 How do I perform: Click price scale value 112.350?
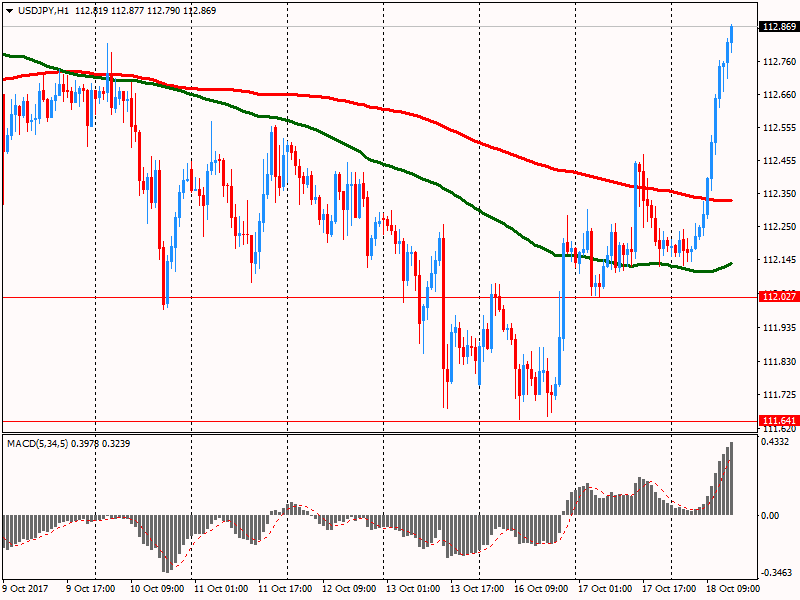point(779,194)
